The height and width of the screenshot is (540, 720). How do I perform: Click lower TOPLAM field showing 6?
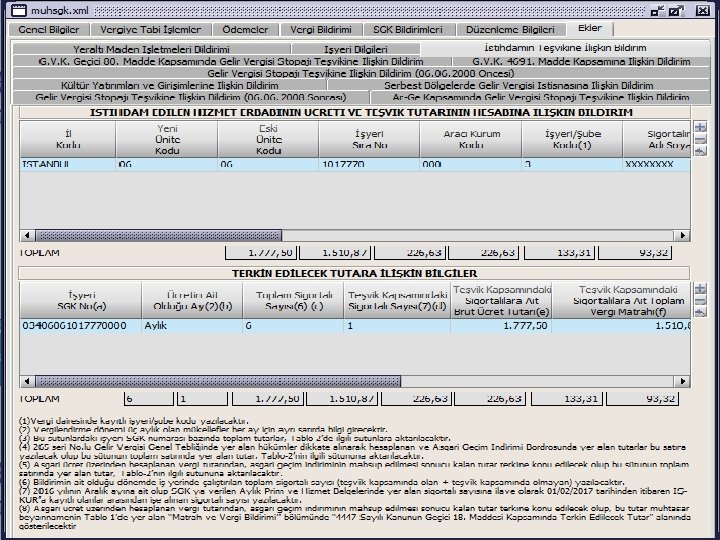coord(149,399)
